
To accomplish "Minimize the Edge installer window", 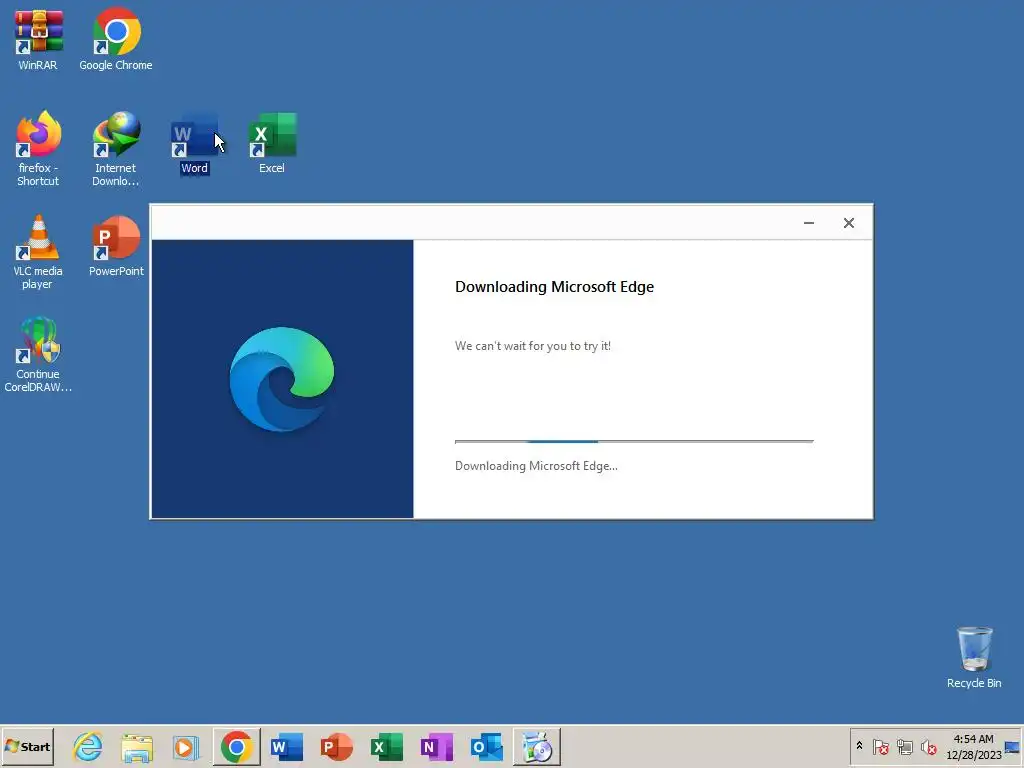I will 808,223.
